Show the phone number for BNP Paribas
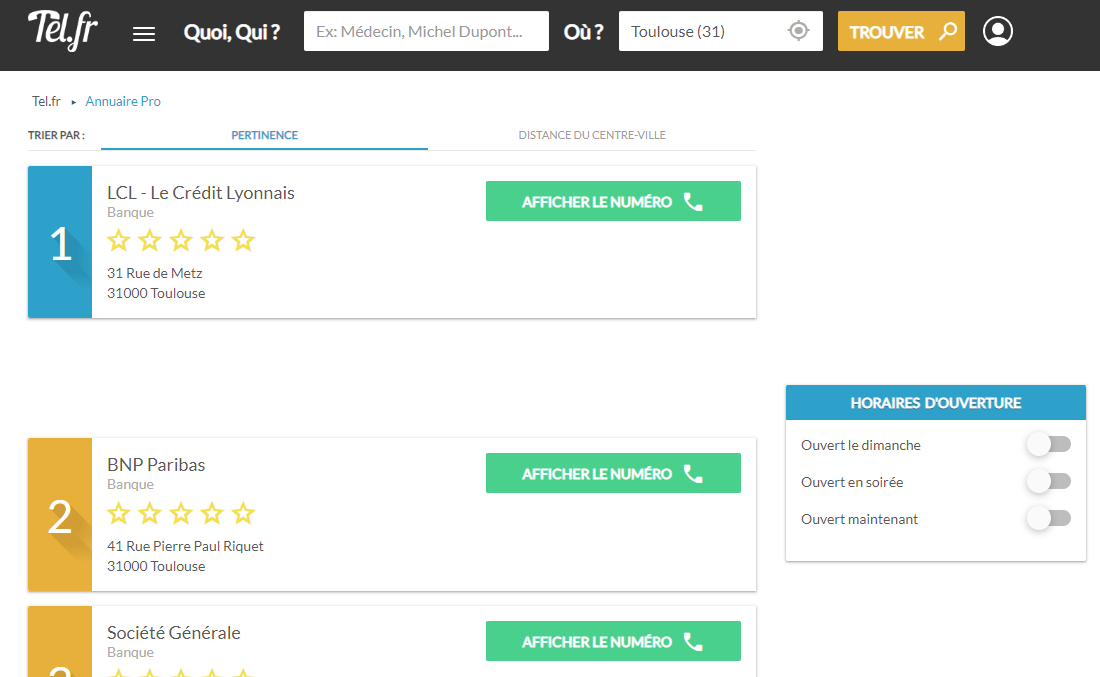1100x677 pixels. pos(613,473)
